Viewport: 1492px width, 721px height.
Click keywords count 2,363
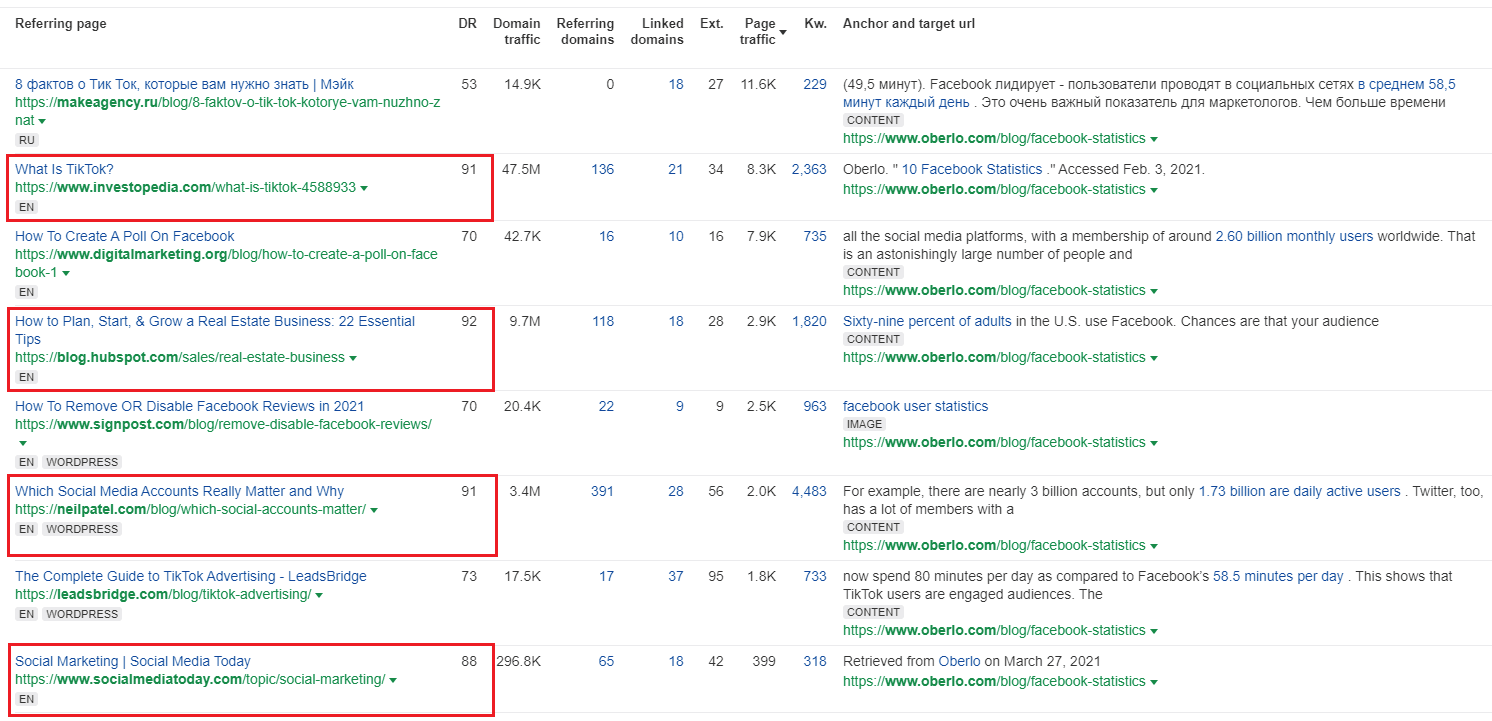tap(809, 169)
